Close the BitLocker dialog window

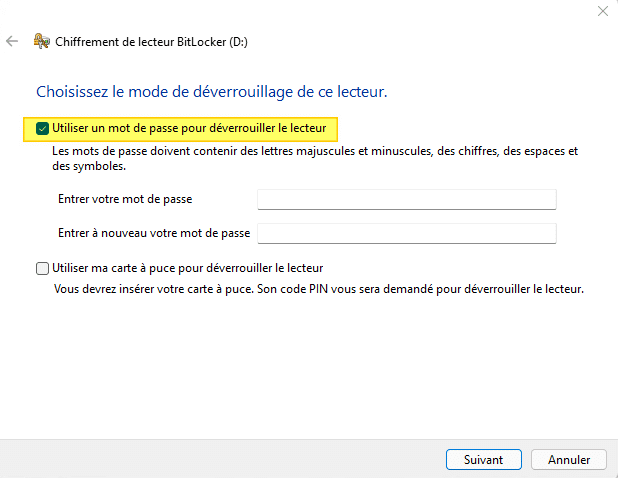[602, 11]
